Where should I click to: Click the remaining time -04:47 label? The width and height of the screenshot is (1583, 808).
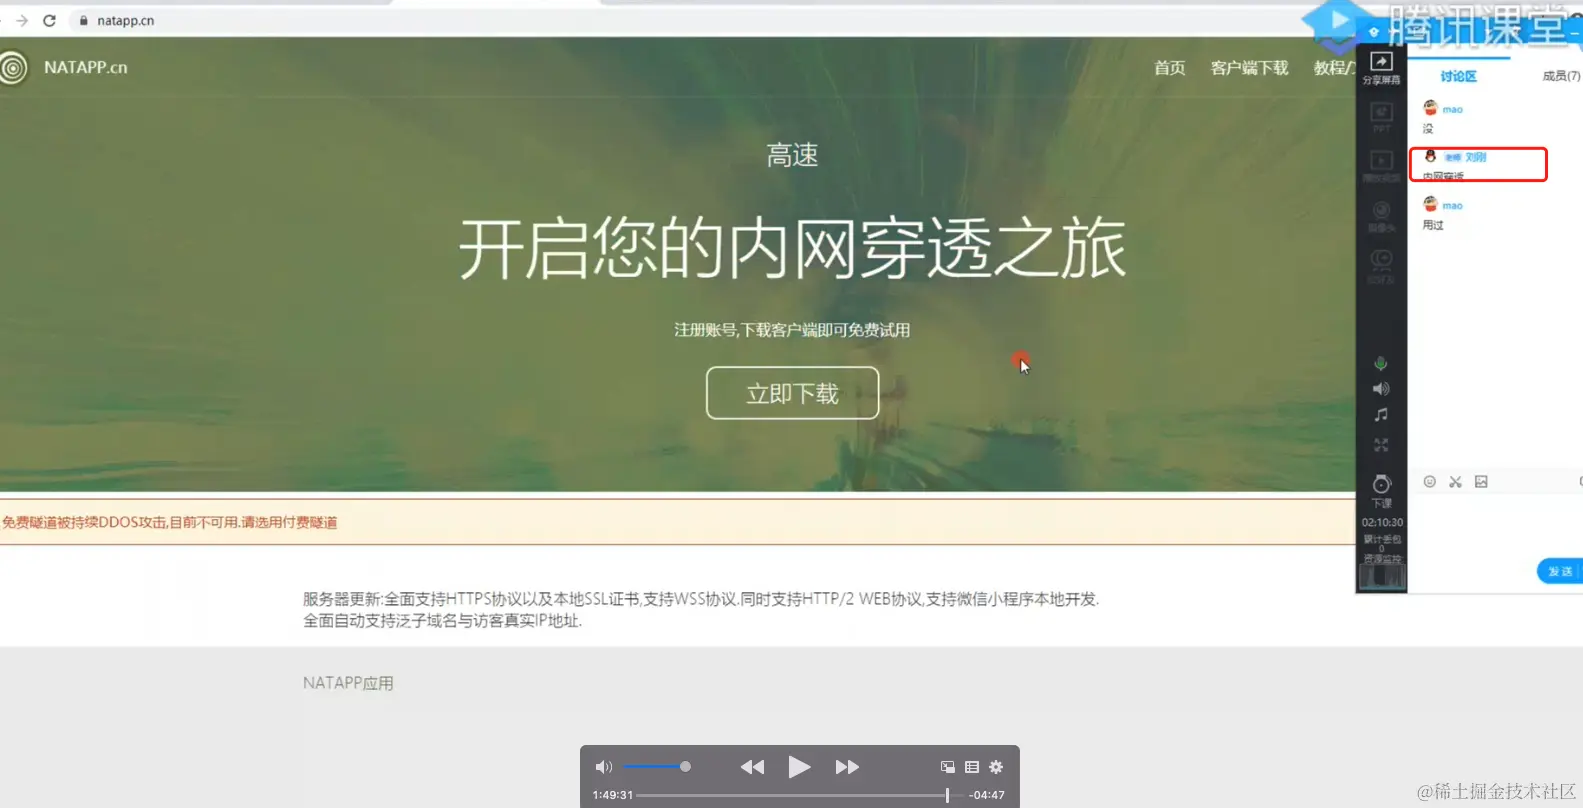(x=987, y=795)
